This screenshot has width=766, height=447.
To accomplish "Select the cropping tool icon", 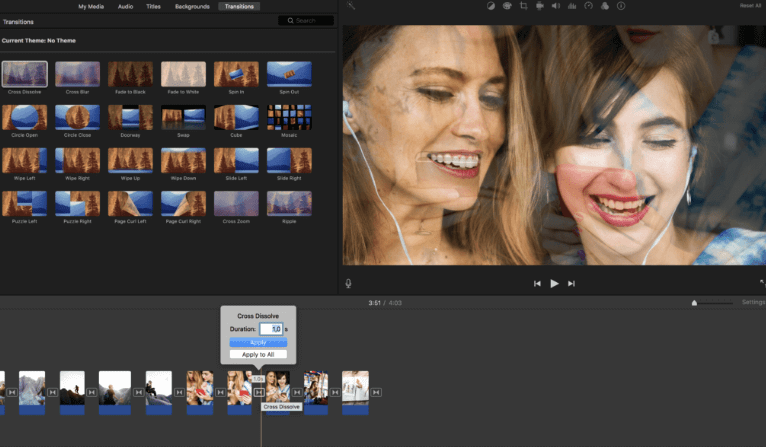I will [x=523, y=6].
